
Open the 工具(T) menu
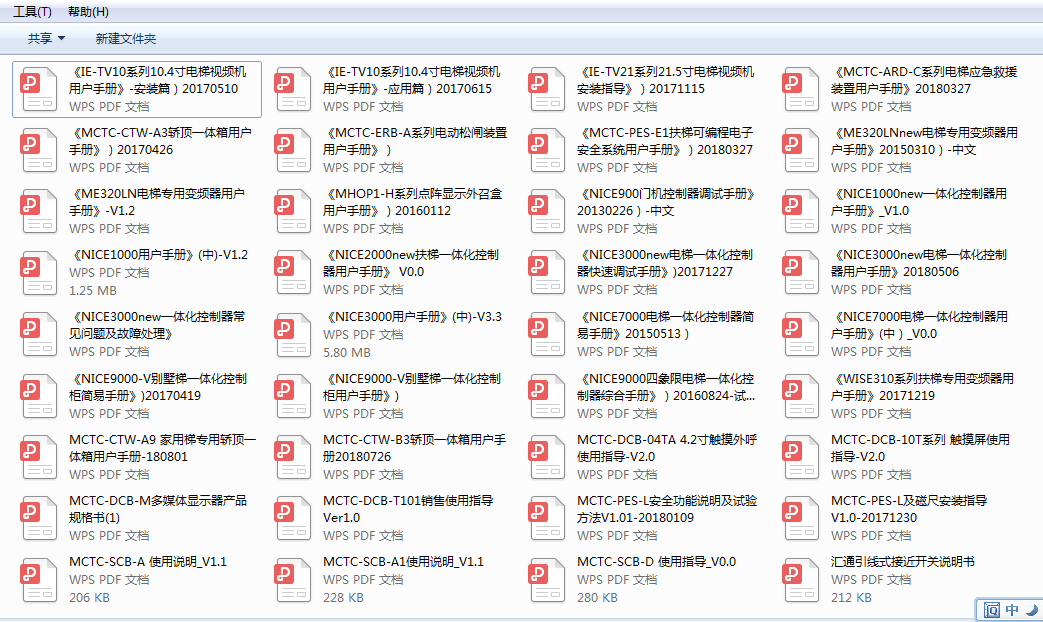tap(32, 11)
